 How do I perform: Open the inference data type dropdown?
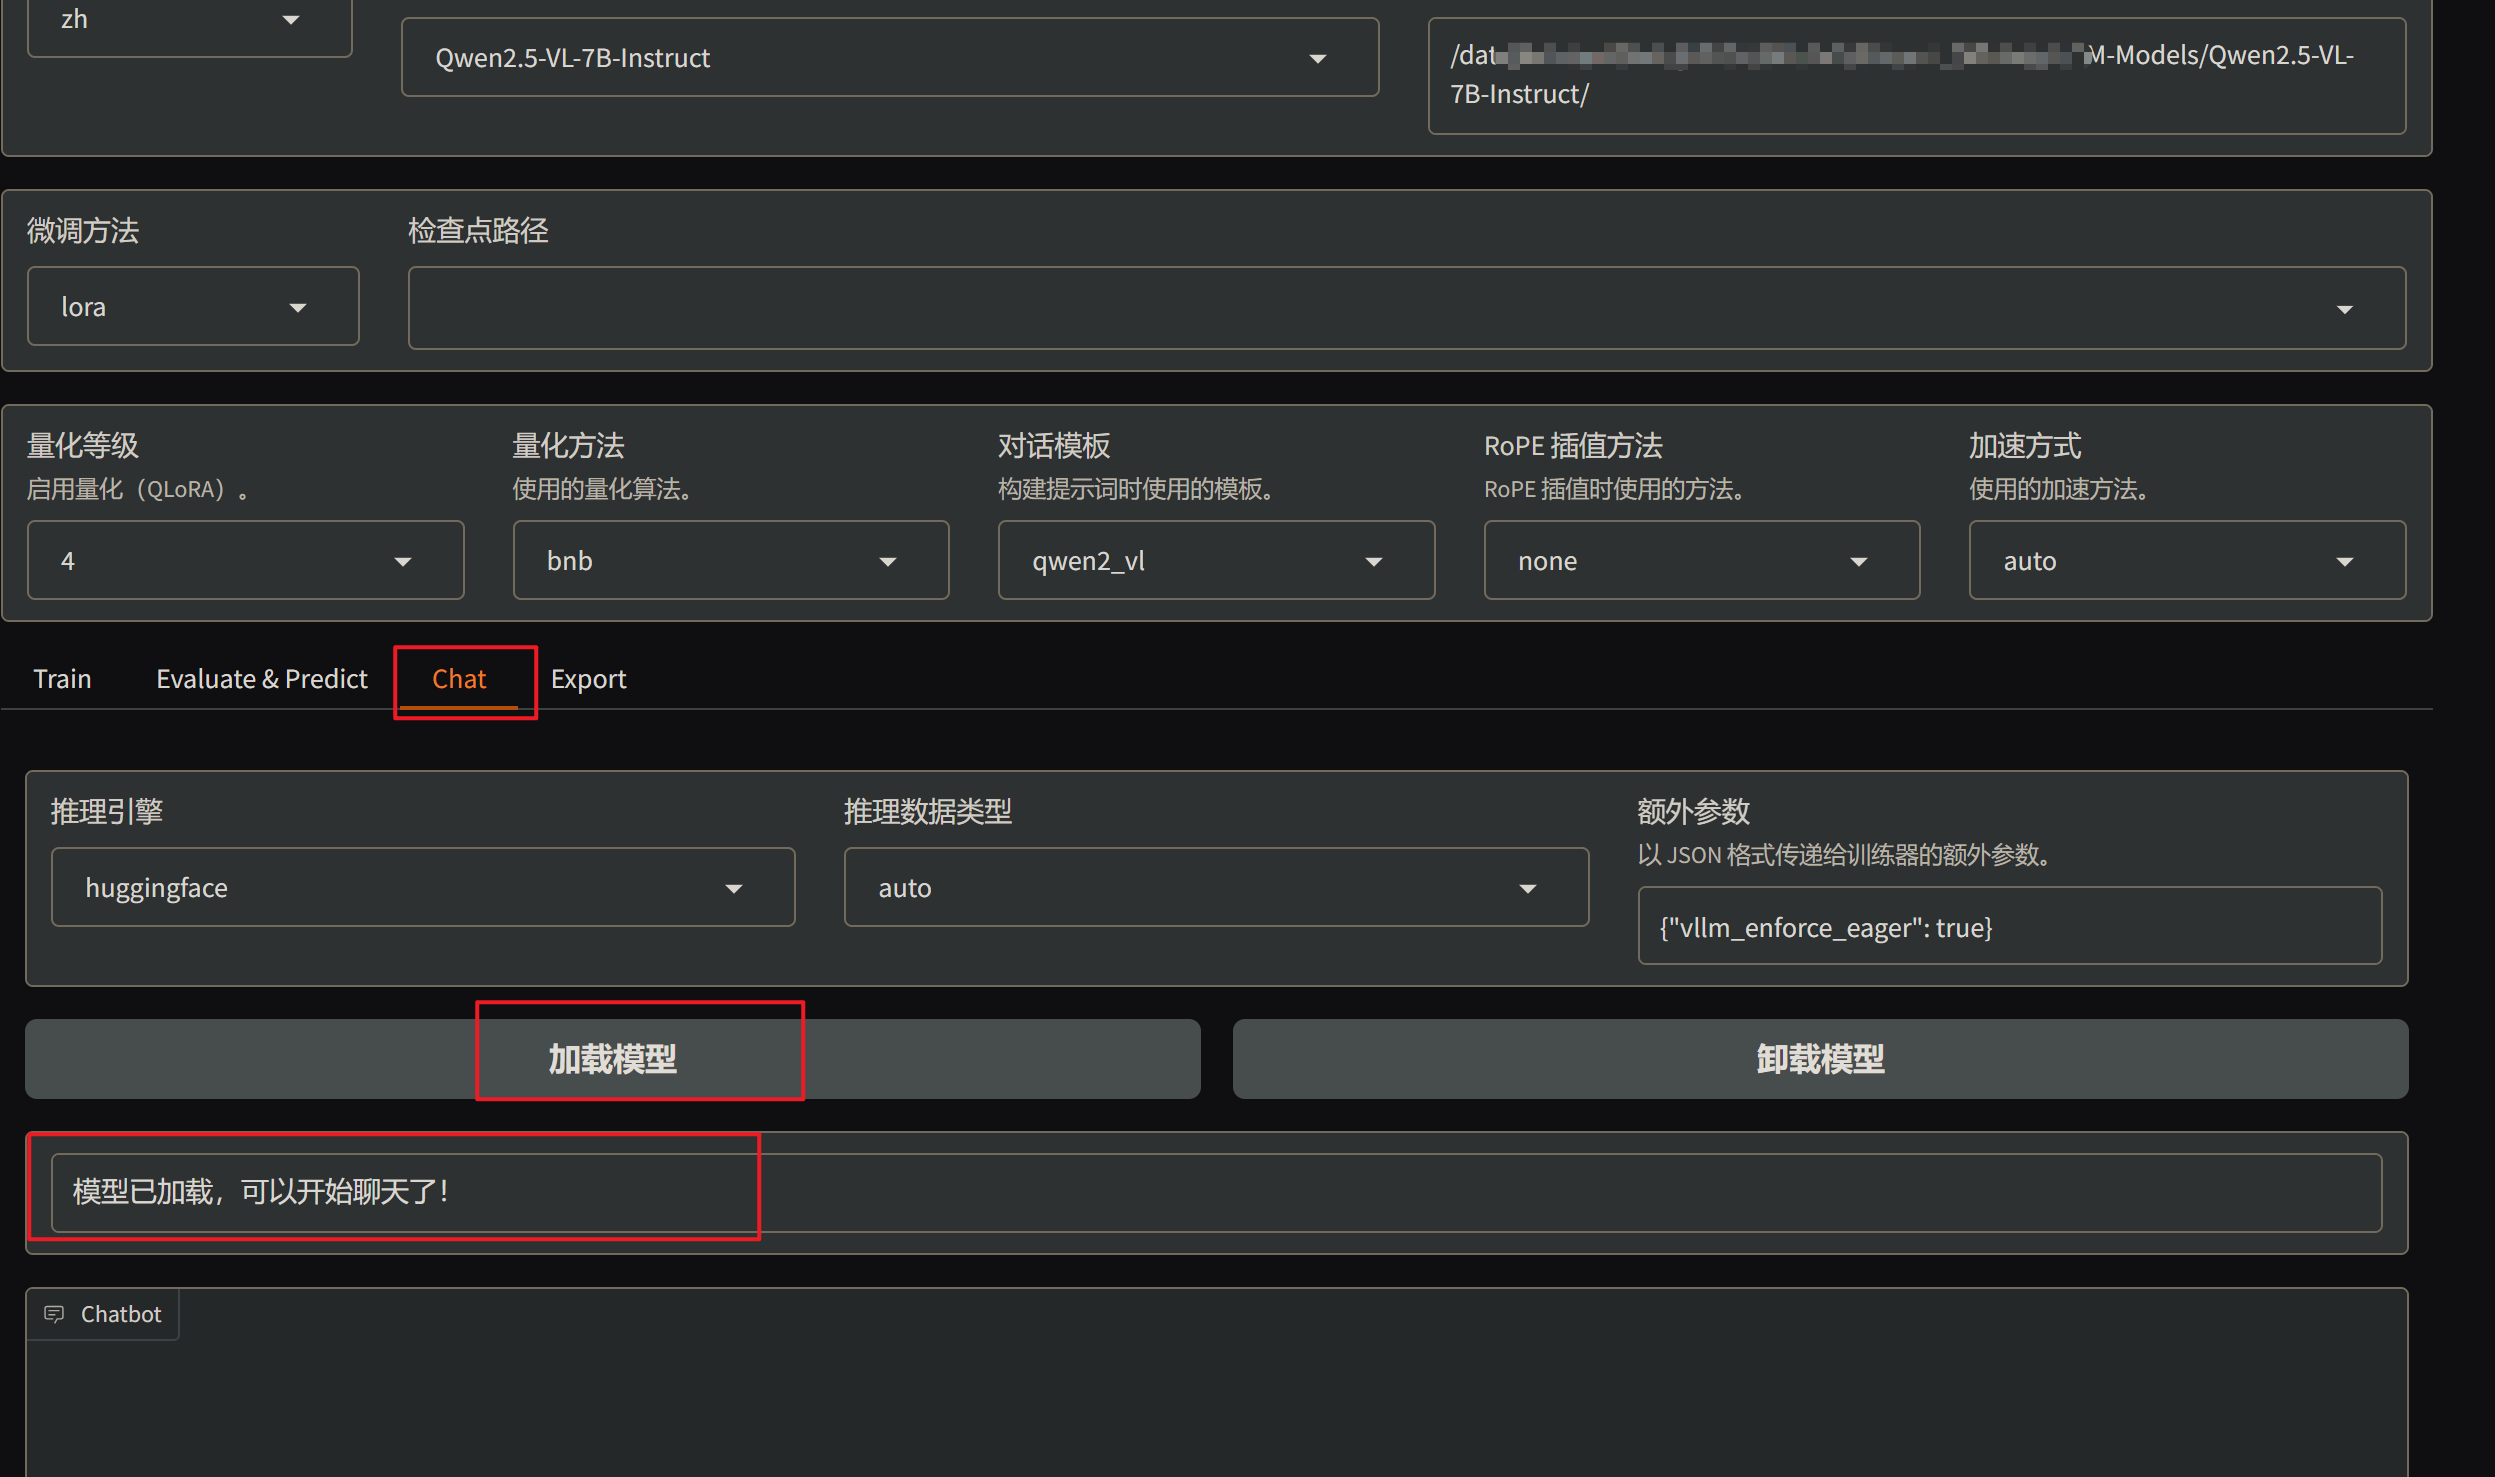pyautogui.click(x=1215, y=888)
